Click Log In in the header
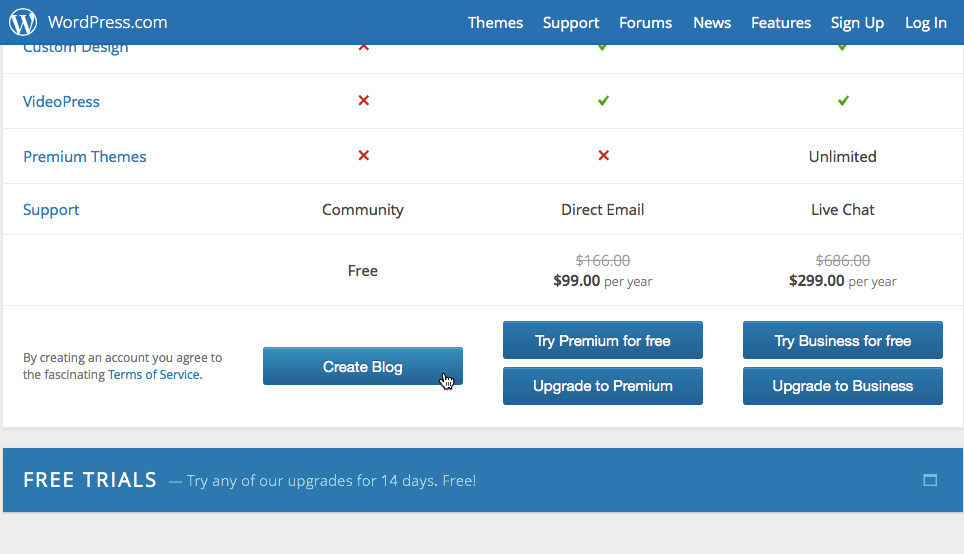The image size is (964, 554). [925, 23]
